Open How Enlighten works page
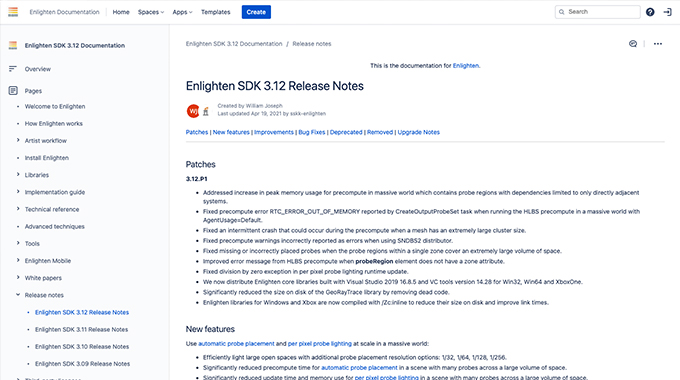 [54, 124]
